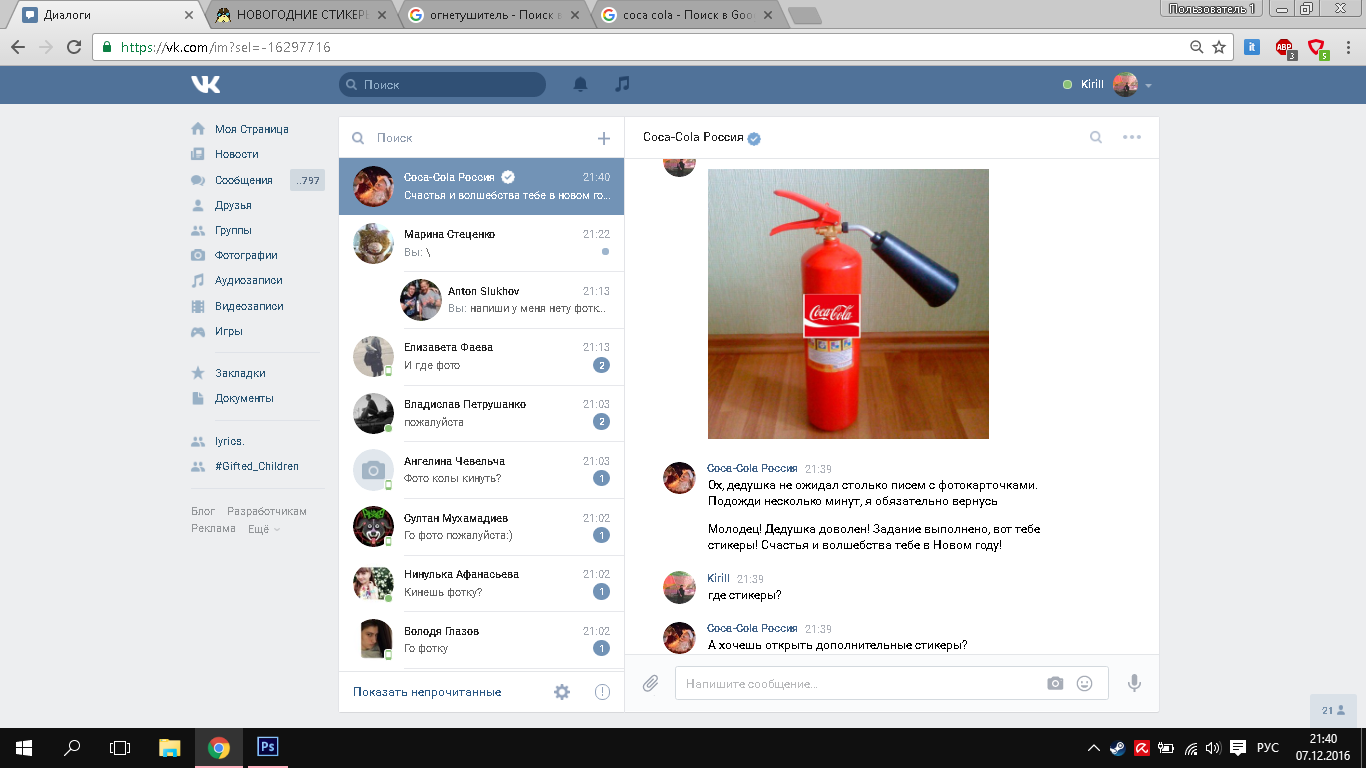Open Аудиозаписи in the sidebar

[x=249, y=281]
